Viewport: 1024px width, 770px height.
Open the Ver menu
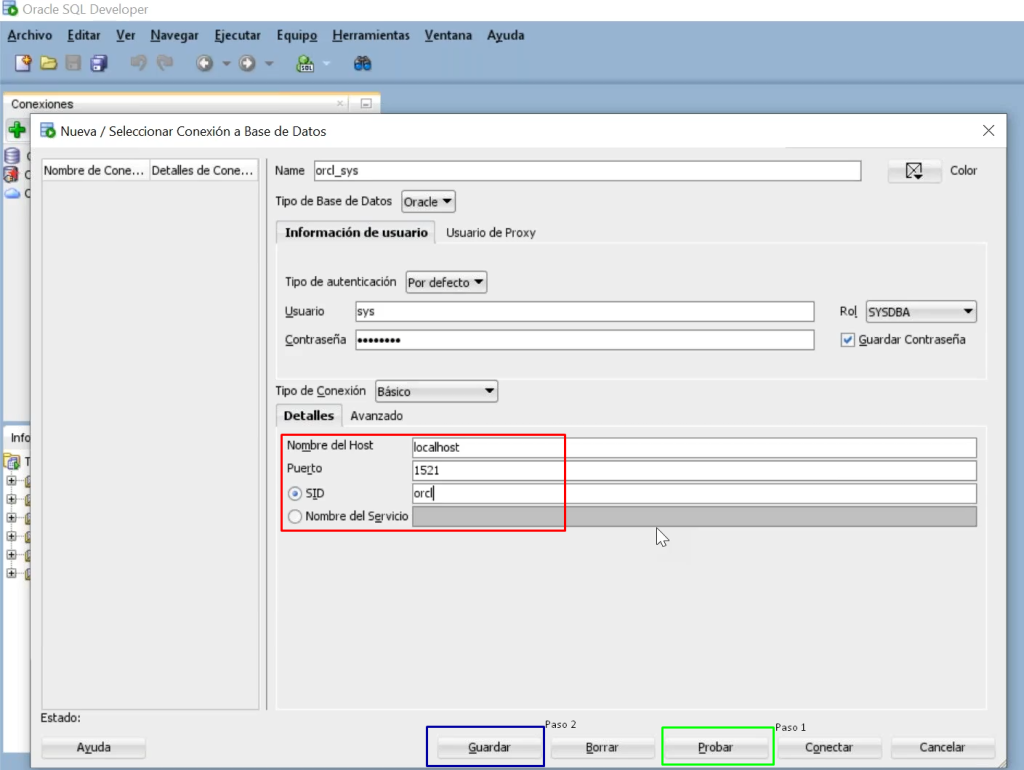[x=125, y=35]
